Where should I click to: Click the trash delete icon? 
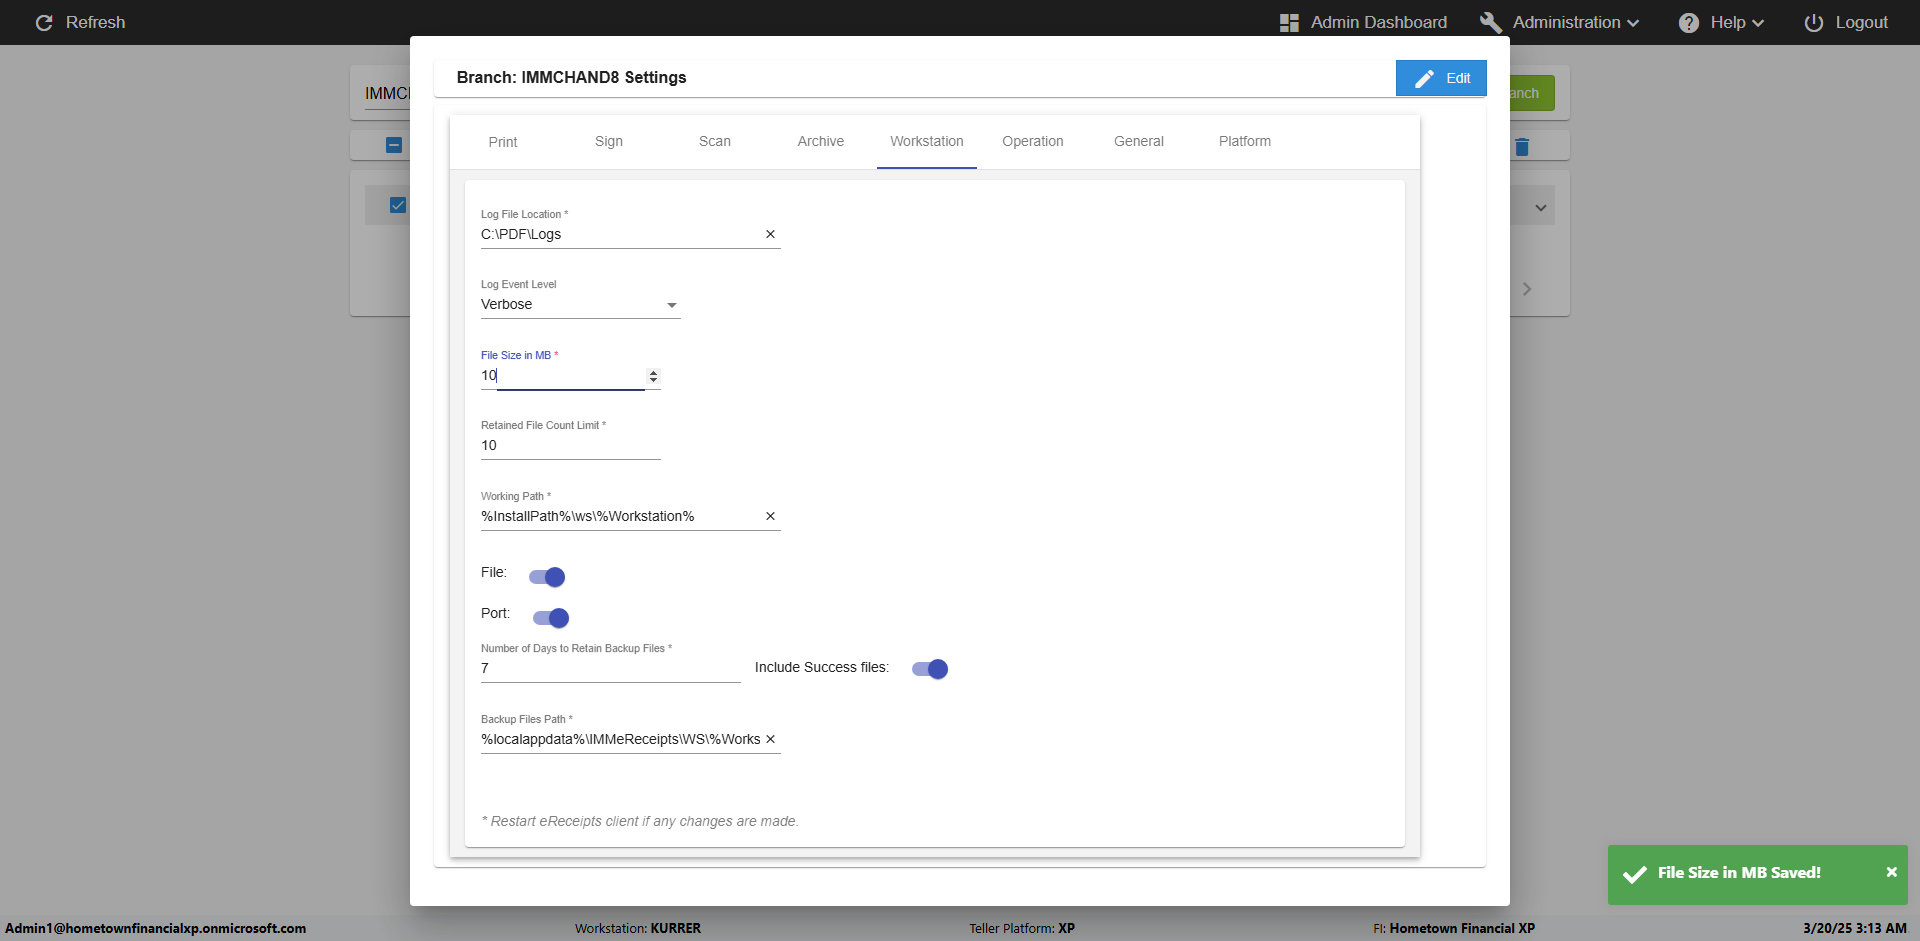tap(1522, 147)
